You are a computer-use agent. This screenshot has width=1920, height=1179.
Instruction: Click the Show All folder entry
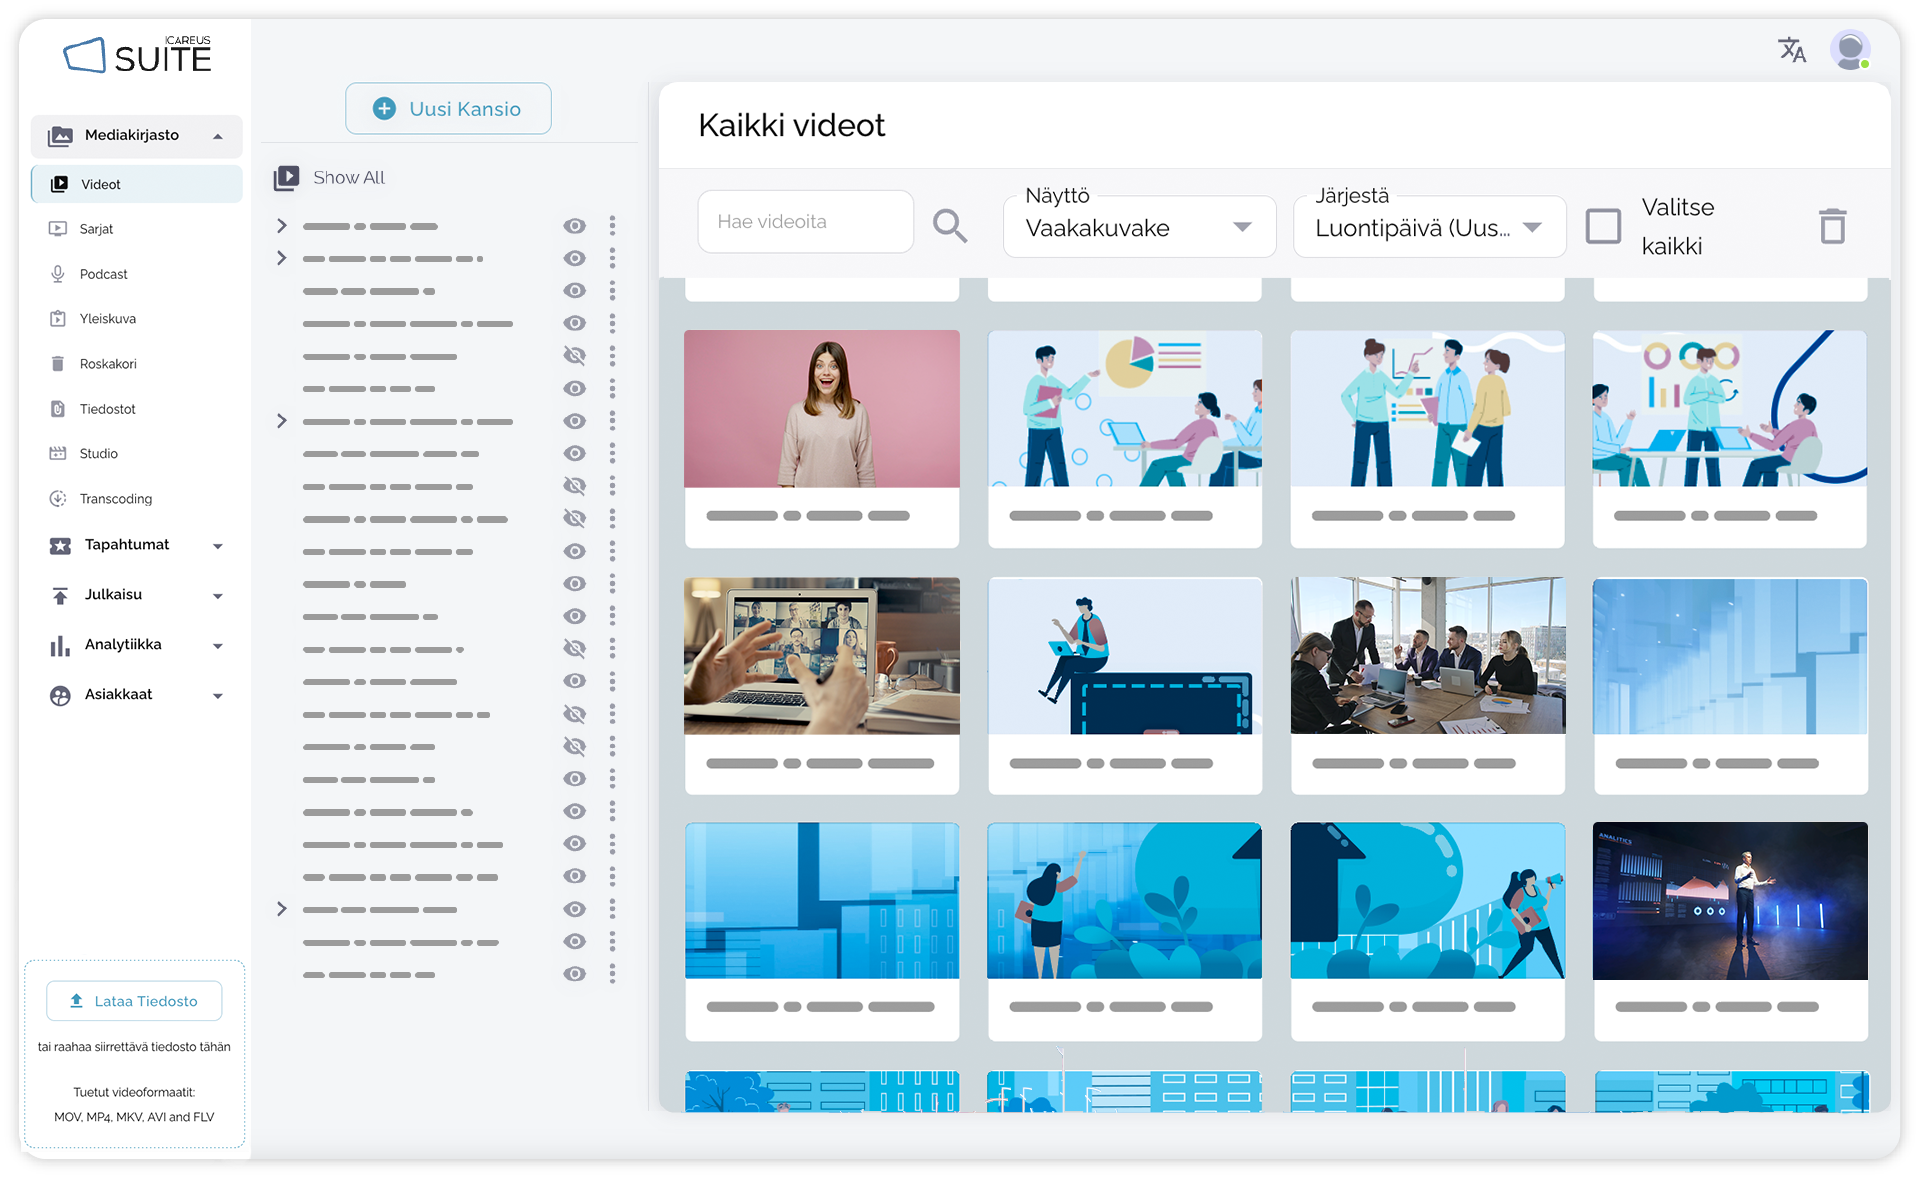coord(330,178)
